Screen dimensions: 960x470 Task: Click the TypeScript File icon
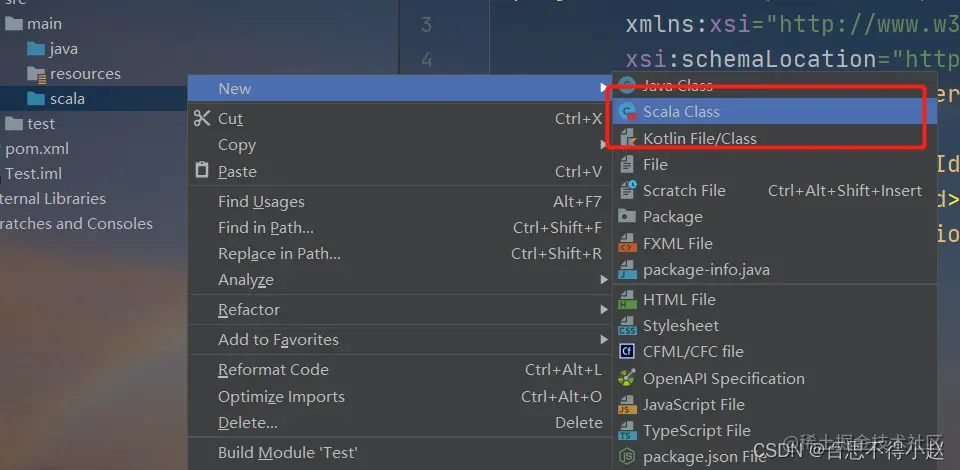point(628,431)
